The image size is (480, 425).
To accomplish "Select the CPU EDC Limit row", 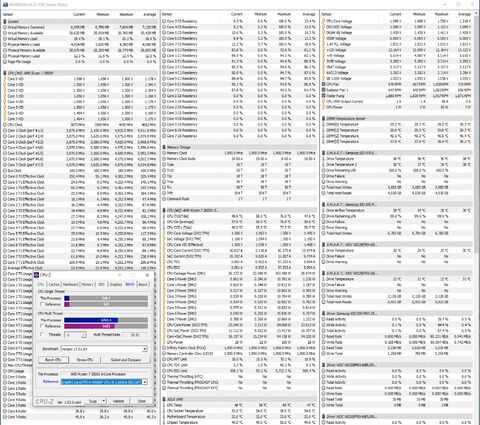I will pyautogui.click(x=239, y=371).
